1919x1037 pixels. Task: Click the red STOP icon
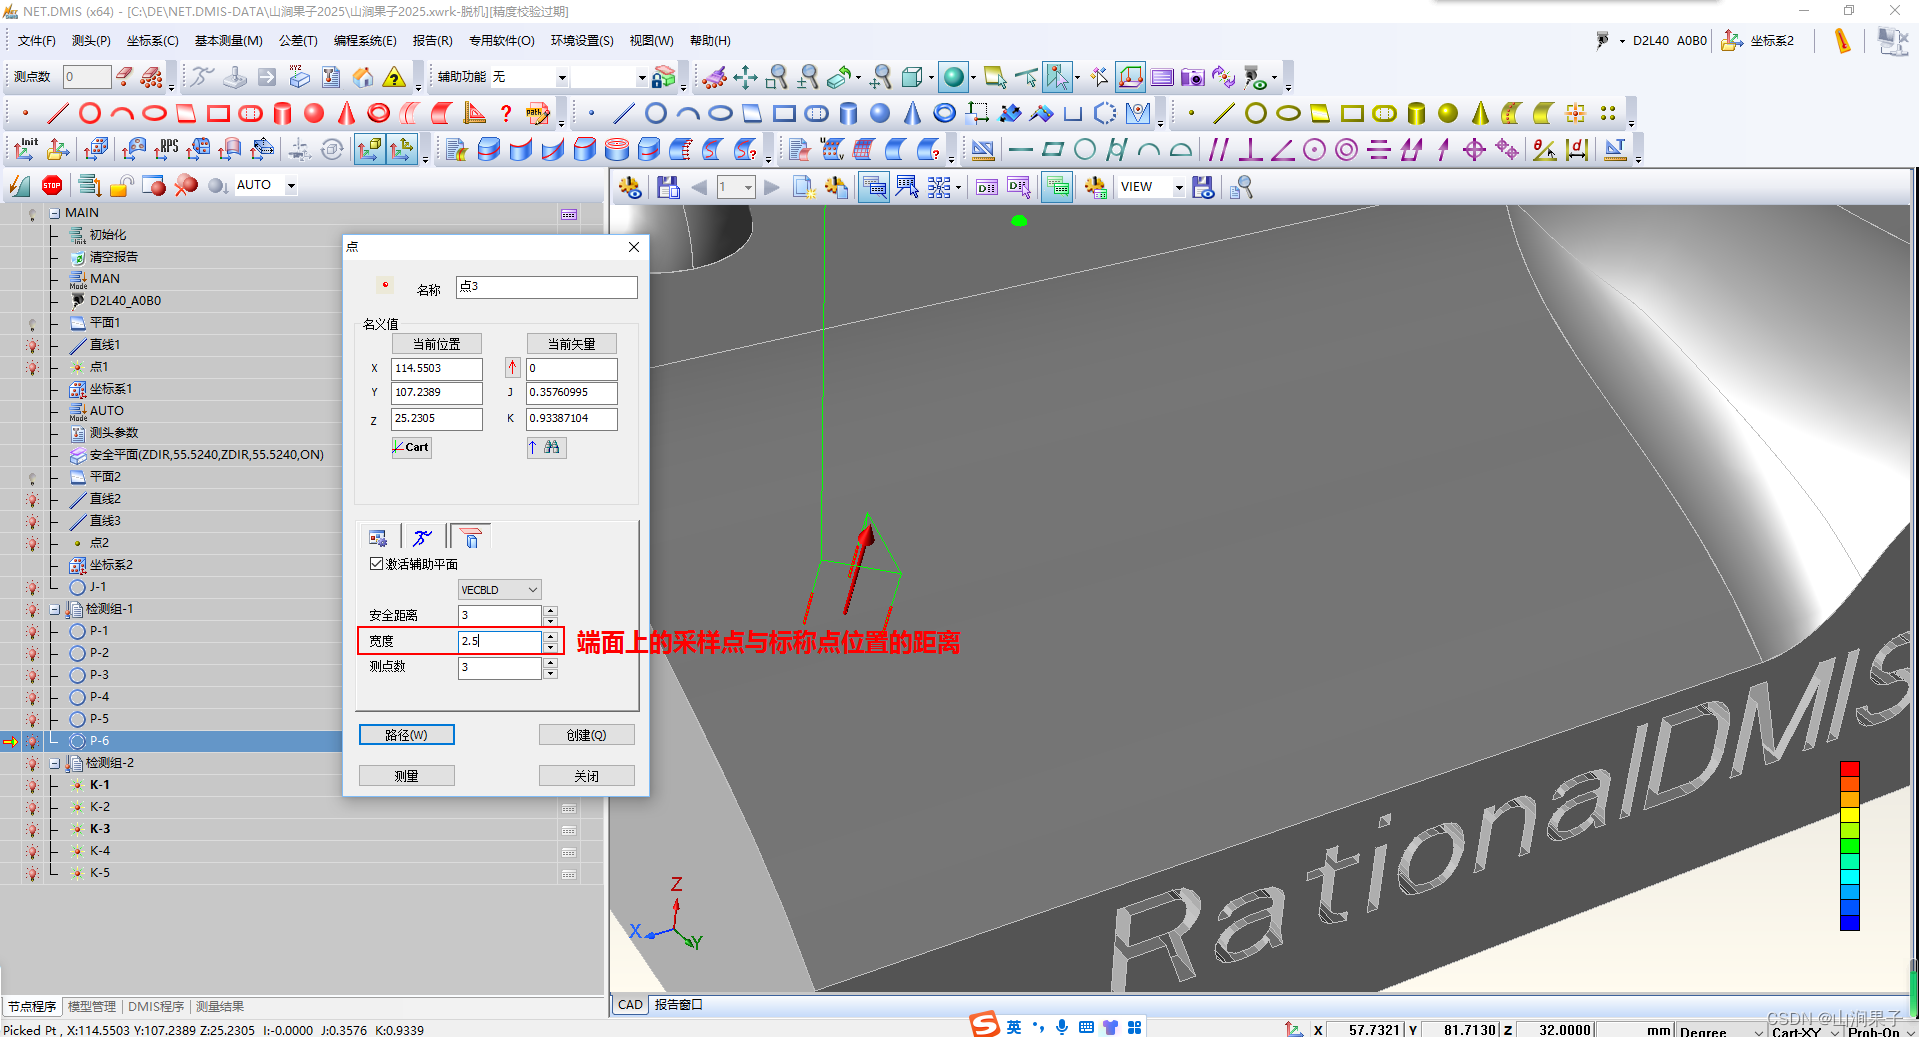pyautogui.click(x=52, y=185)
